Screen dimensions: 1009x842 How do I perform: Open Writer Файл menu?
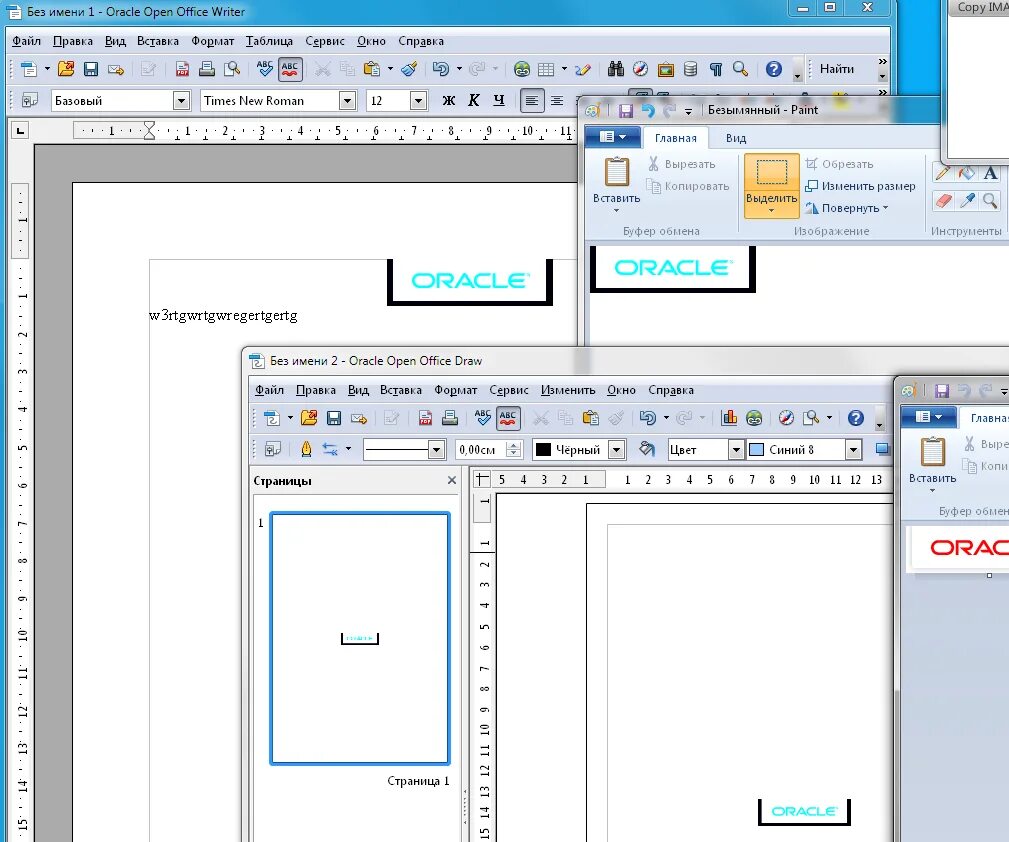click(26, 41)
